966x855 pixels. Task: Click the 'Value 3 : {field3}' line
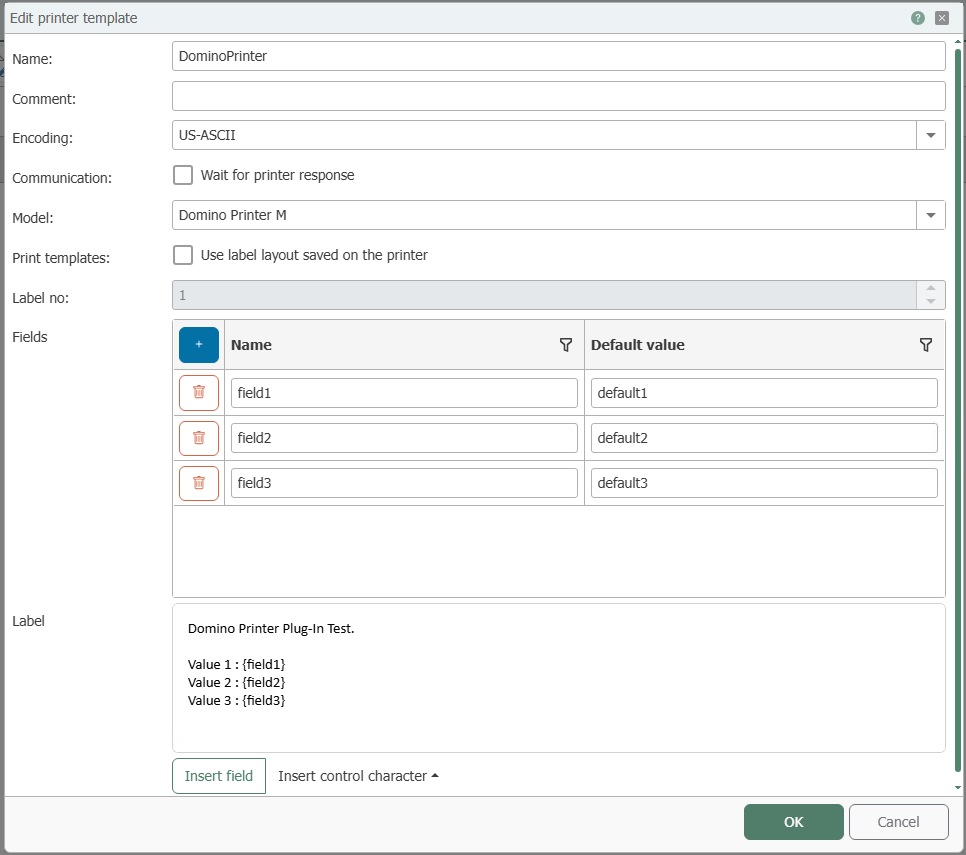237,700
